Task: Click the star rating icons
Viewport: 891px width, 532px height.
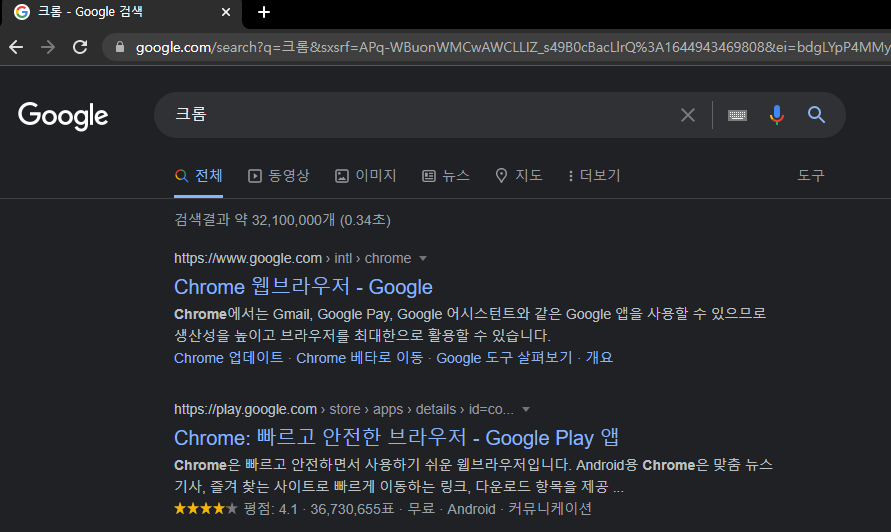Action: coord(206,508)
